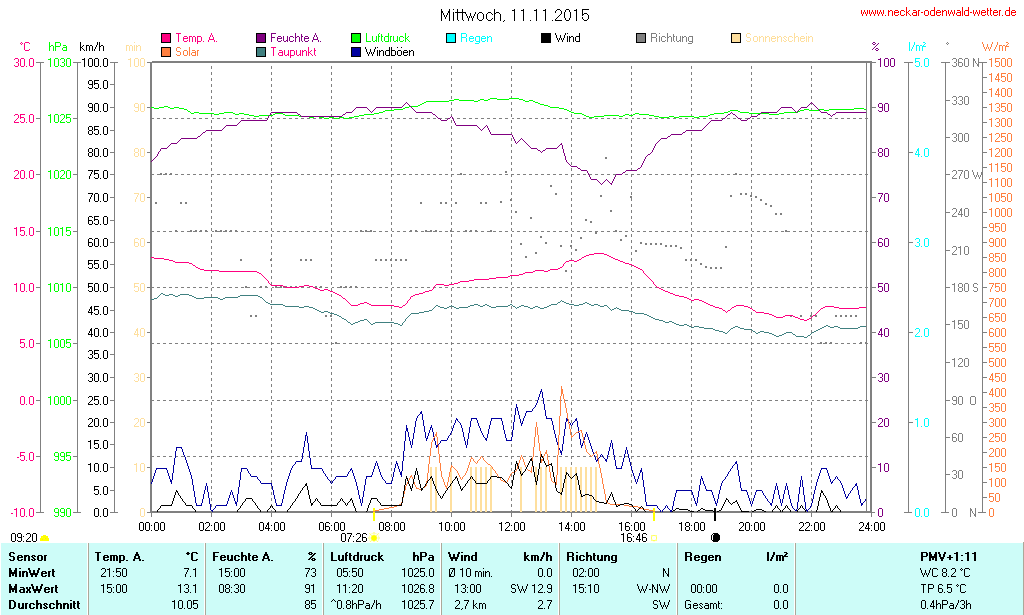Click the black Wind legend square

[x=546, y=39]
